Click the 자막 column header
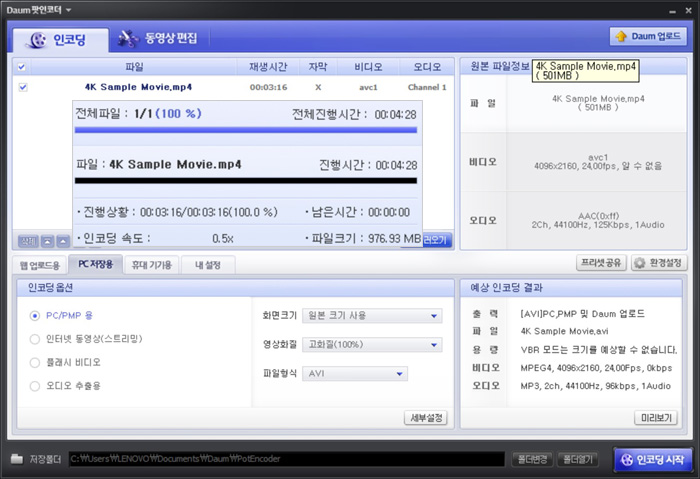 click(x=318, y=67)
